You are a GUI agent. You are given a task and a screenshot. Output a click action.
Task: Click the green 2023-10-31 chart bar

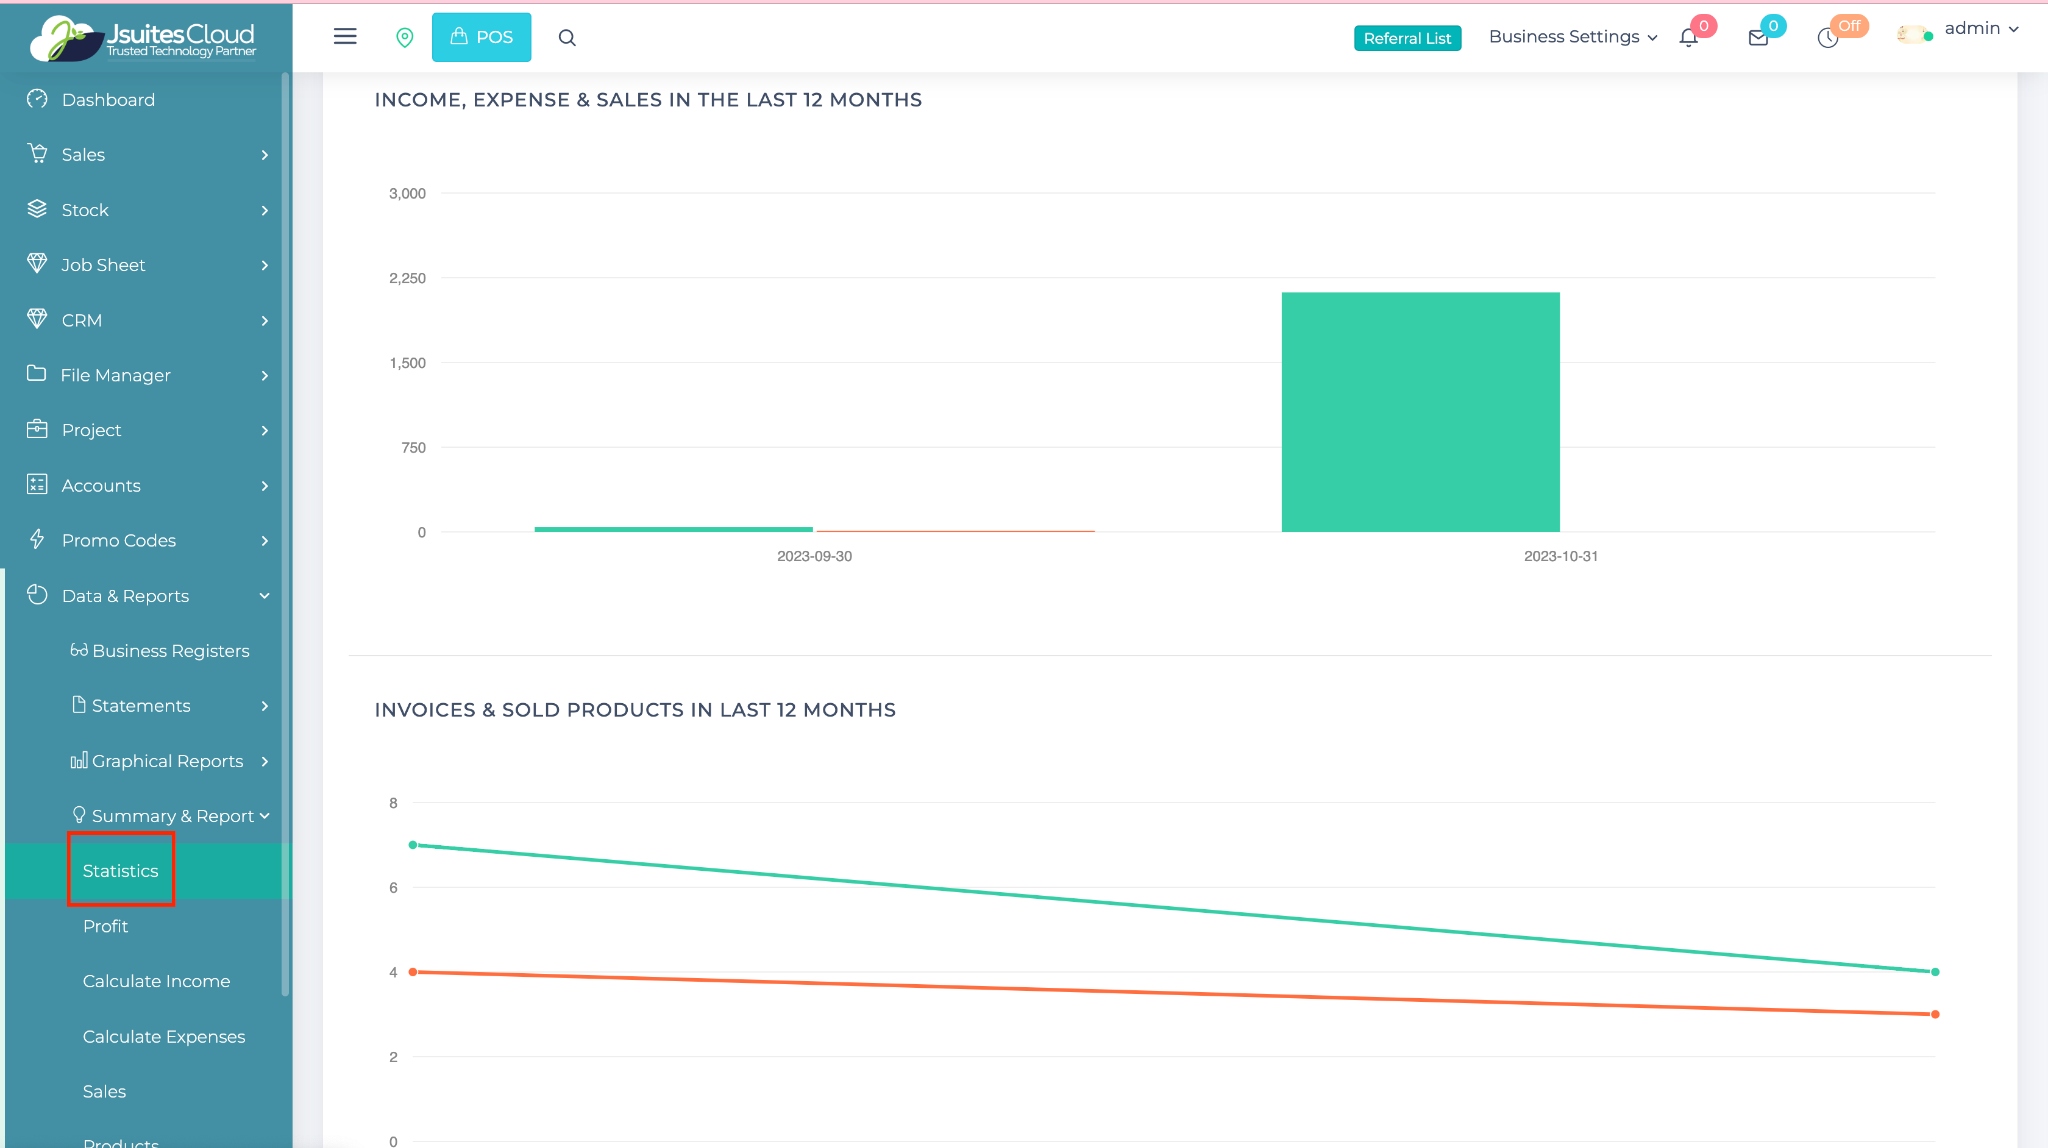(1420, 412)
